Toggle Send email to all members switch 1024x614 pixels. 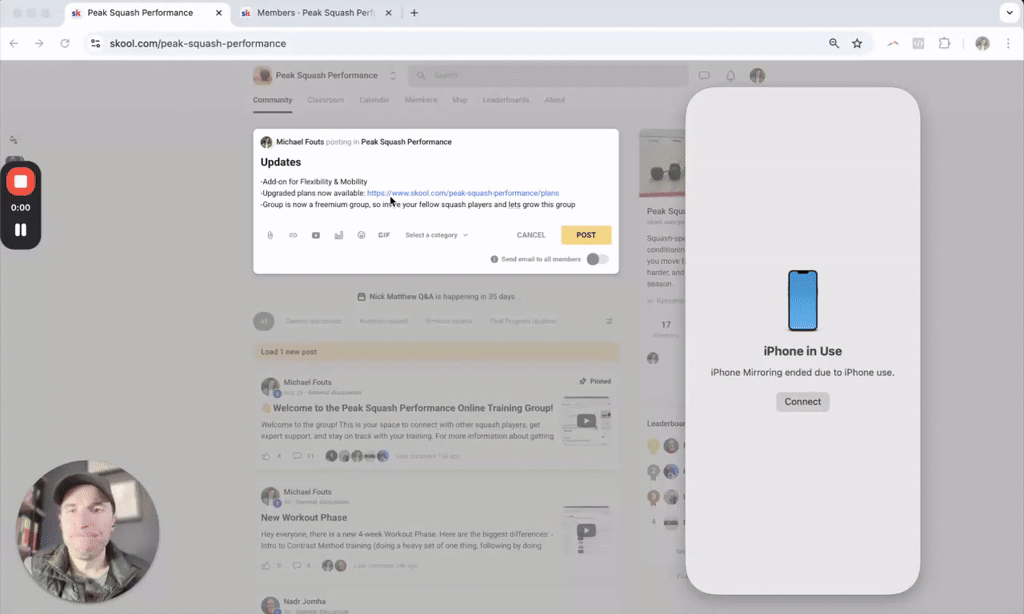tap(597, 259)
